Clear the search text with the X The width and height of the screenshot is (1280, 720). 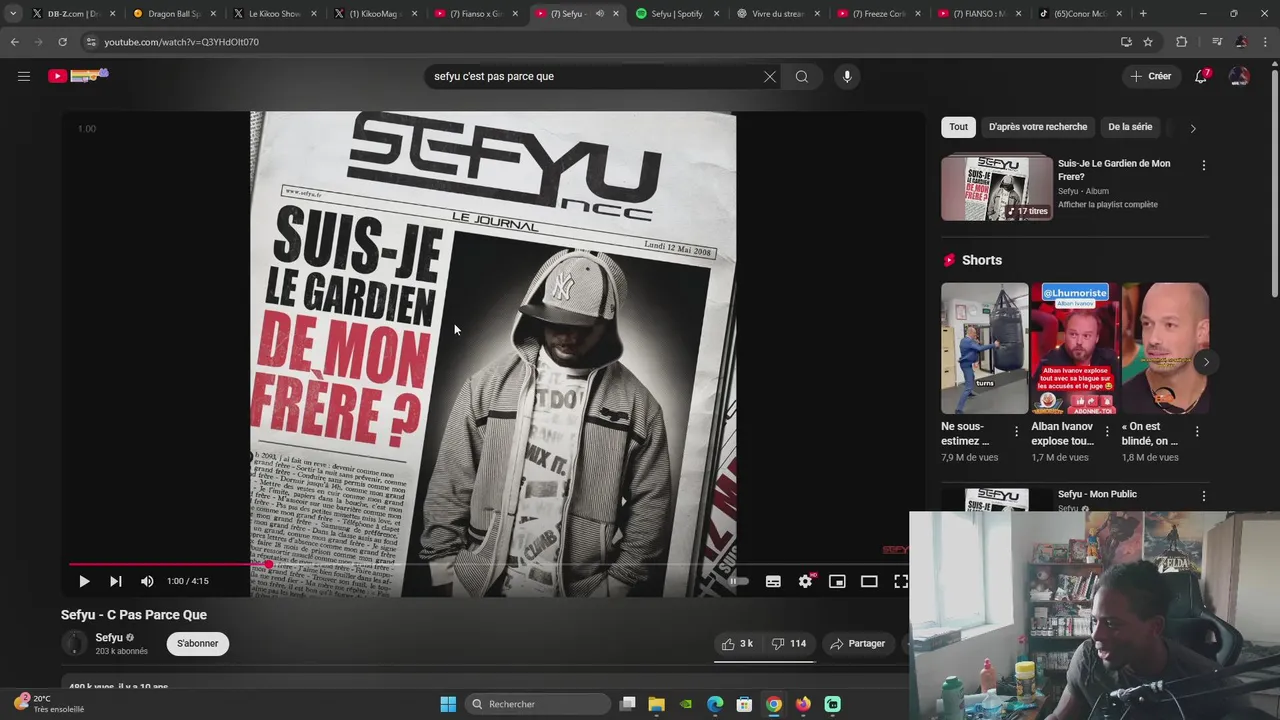(x=770, y=77)
